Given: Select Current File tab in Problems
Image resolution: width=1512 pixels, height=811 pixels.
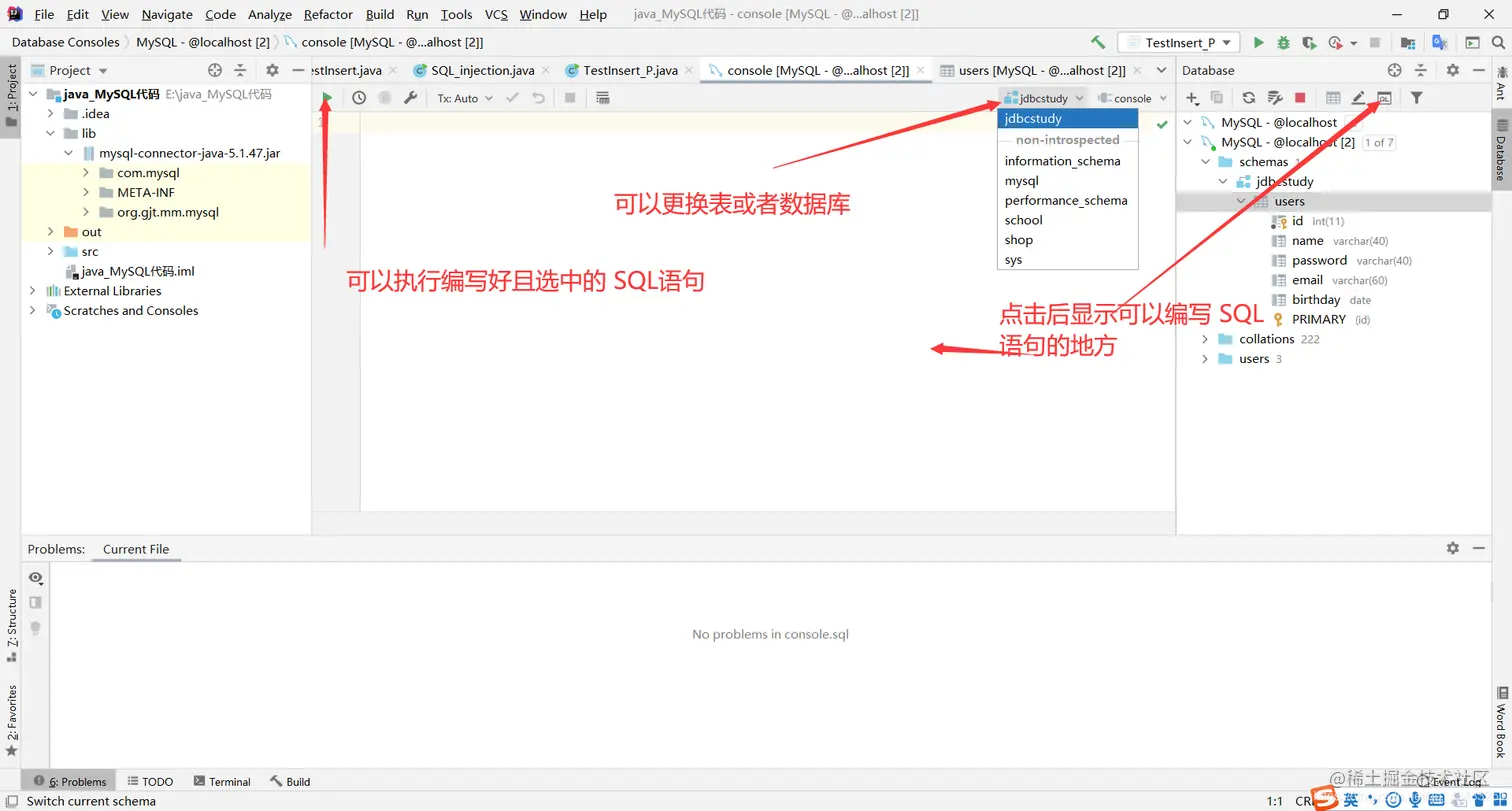Looking at the screenshot, I should point(136,549).
